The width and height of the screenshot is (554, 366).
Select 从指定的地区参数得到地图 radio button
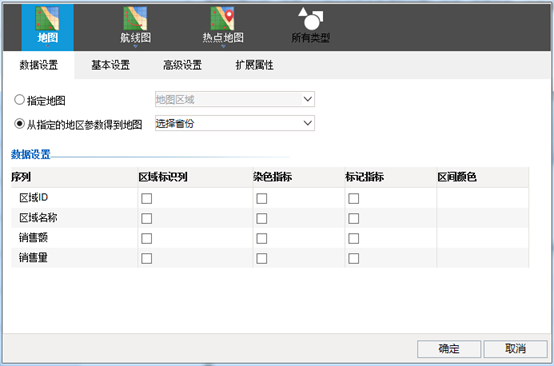coord(19,124)
